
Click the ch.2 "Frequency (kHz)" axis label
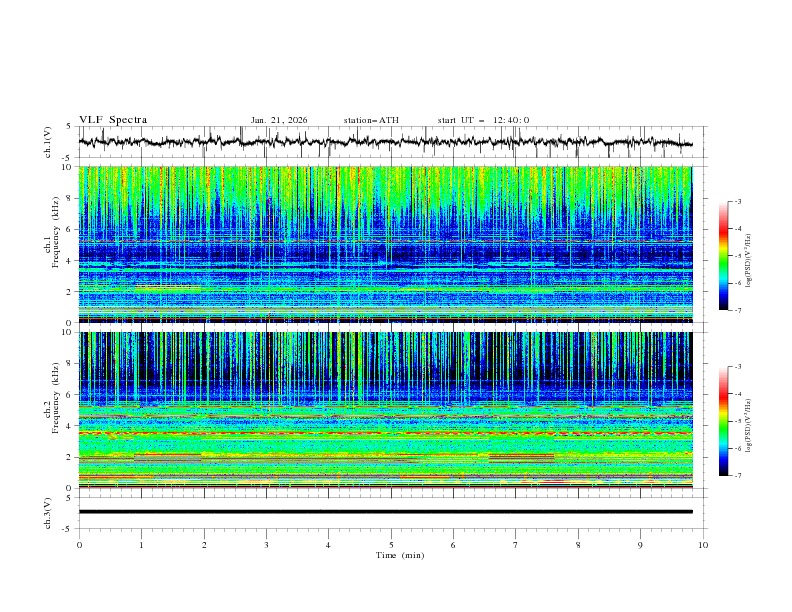(55, 398)
